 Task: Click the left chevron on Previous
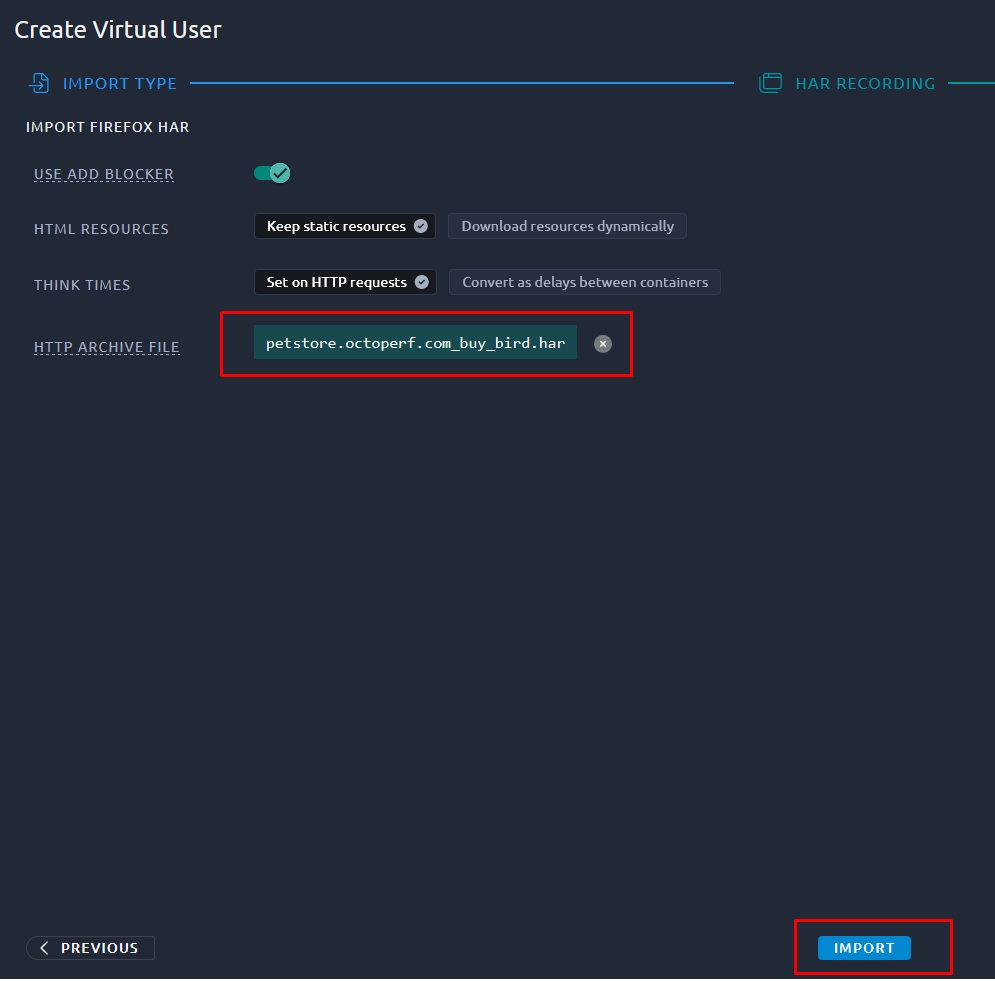point(44,948)
